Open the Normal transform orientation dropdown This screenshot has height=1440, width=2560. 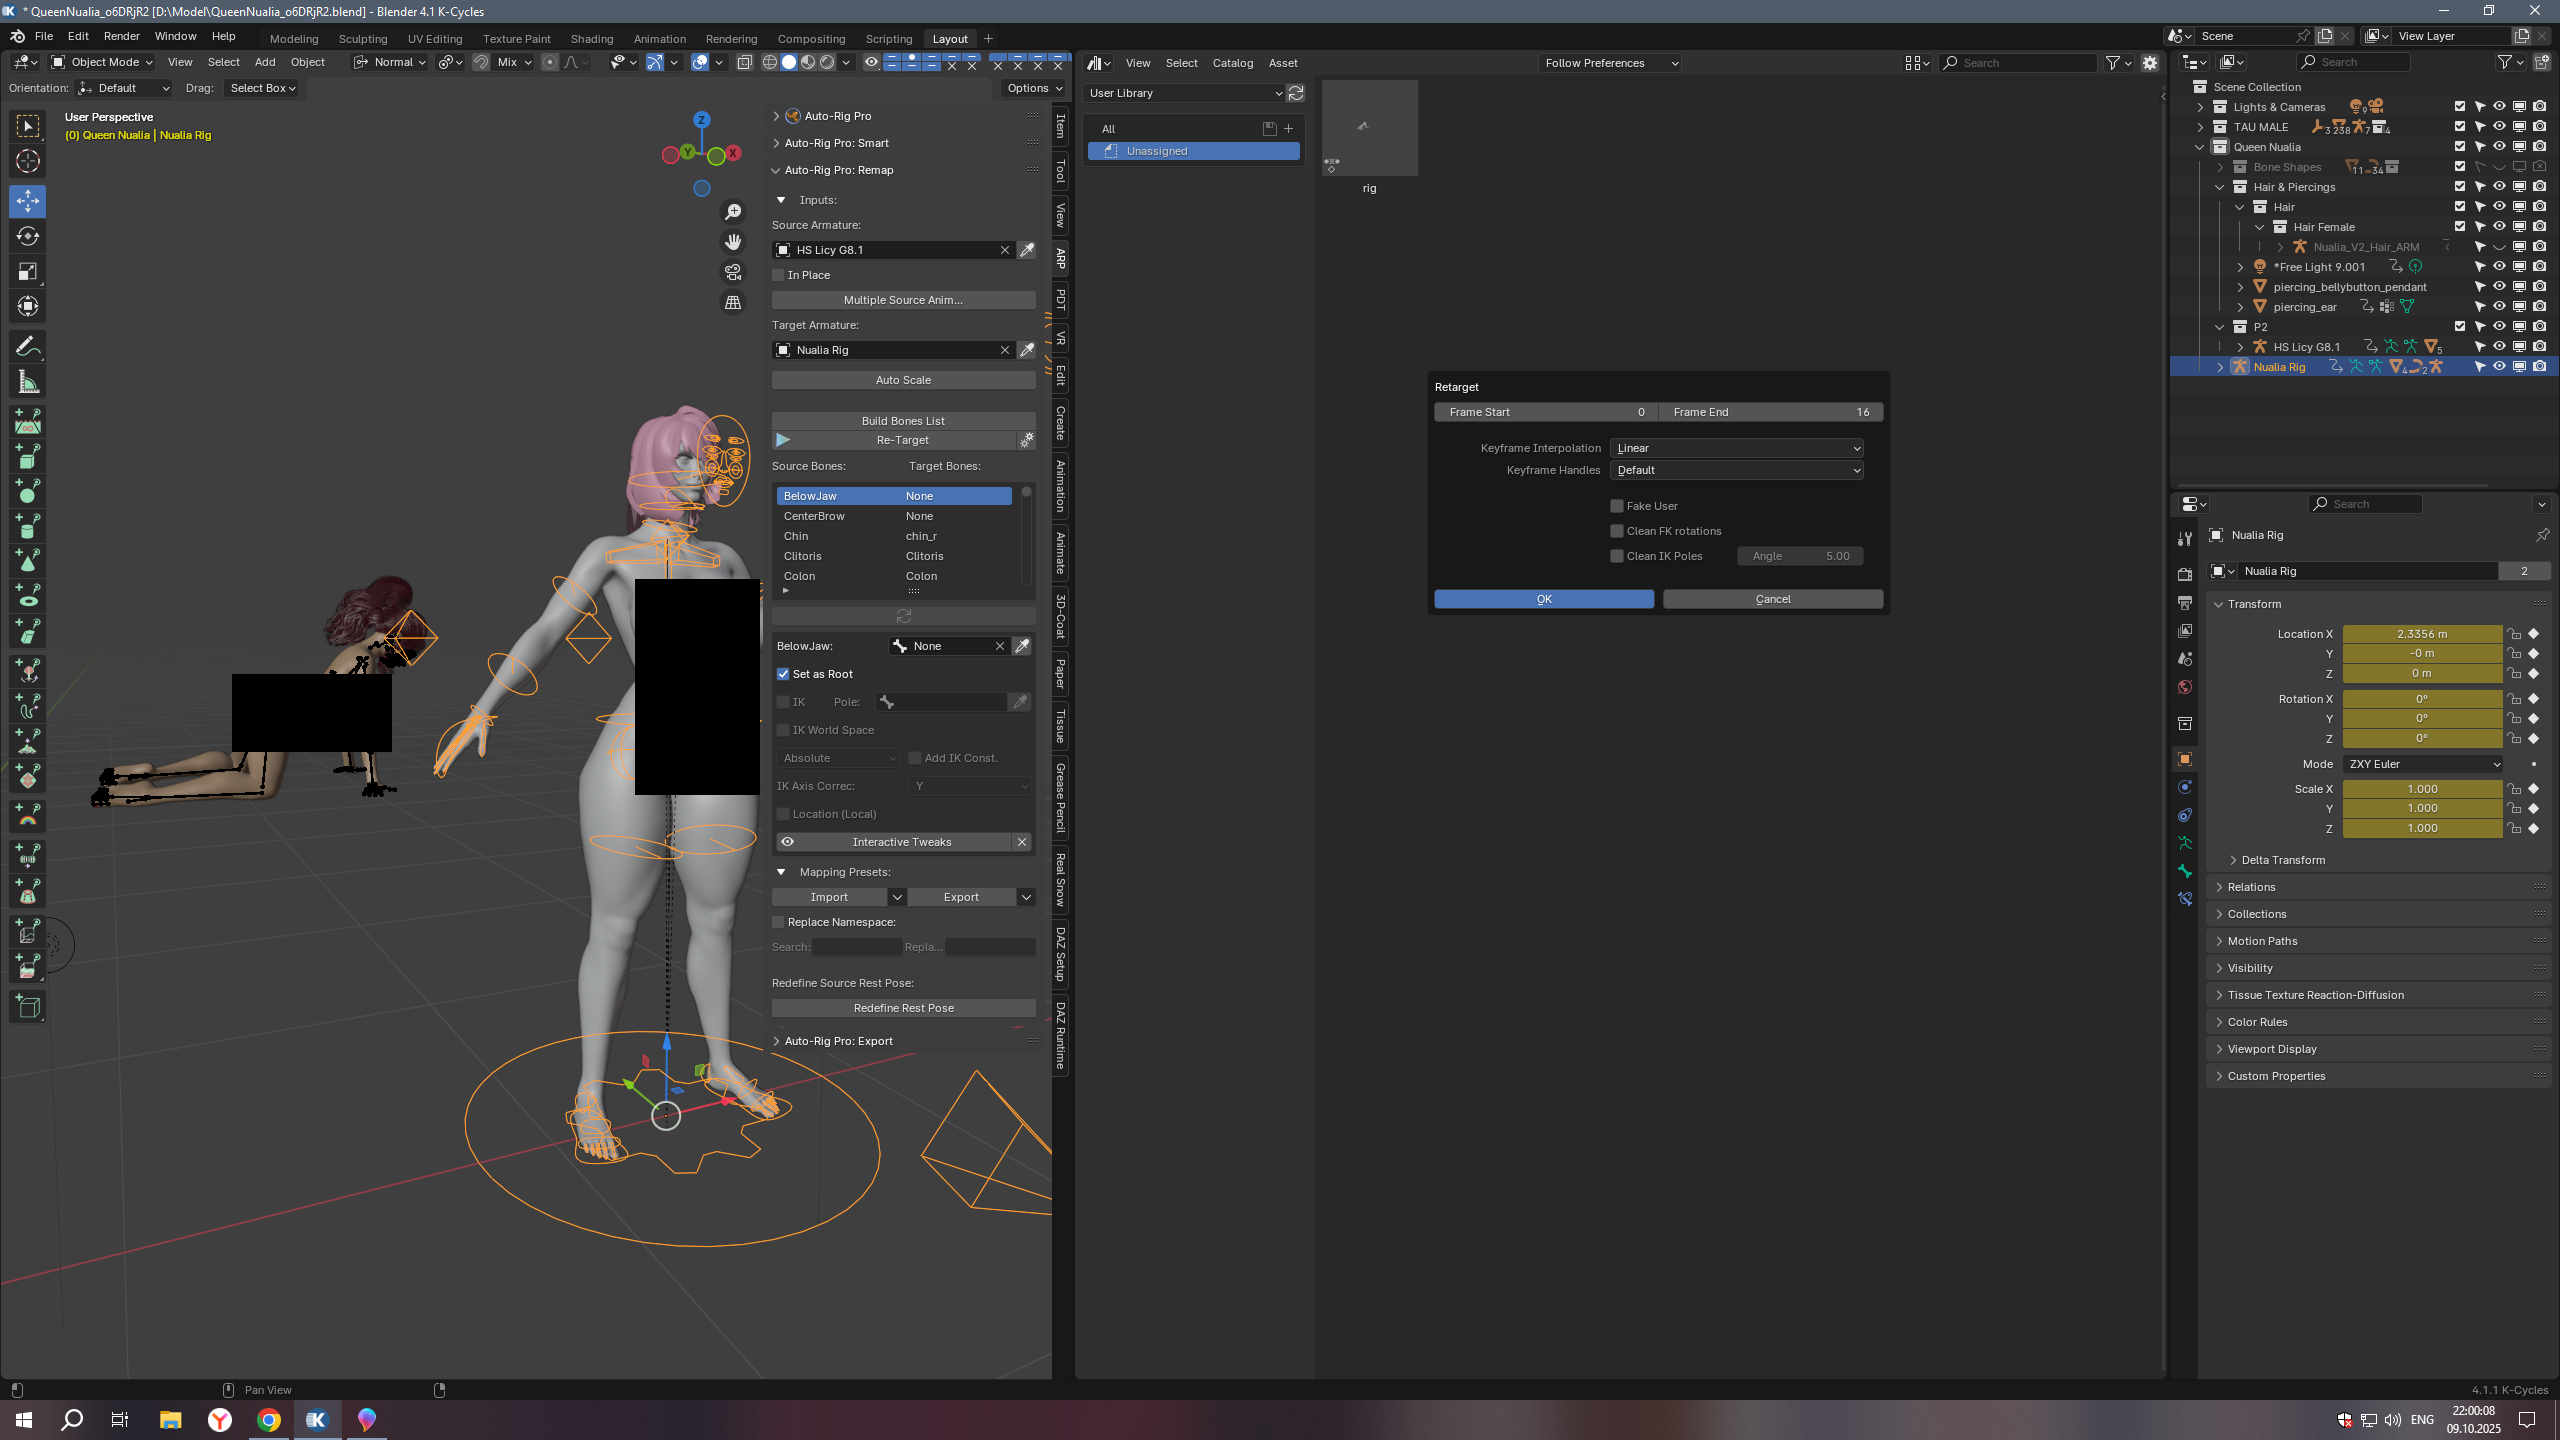click(x=390, y=62)
